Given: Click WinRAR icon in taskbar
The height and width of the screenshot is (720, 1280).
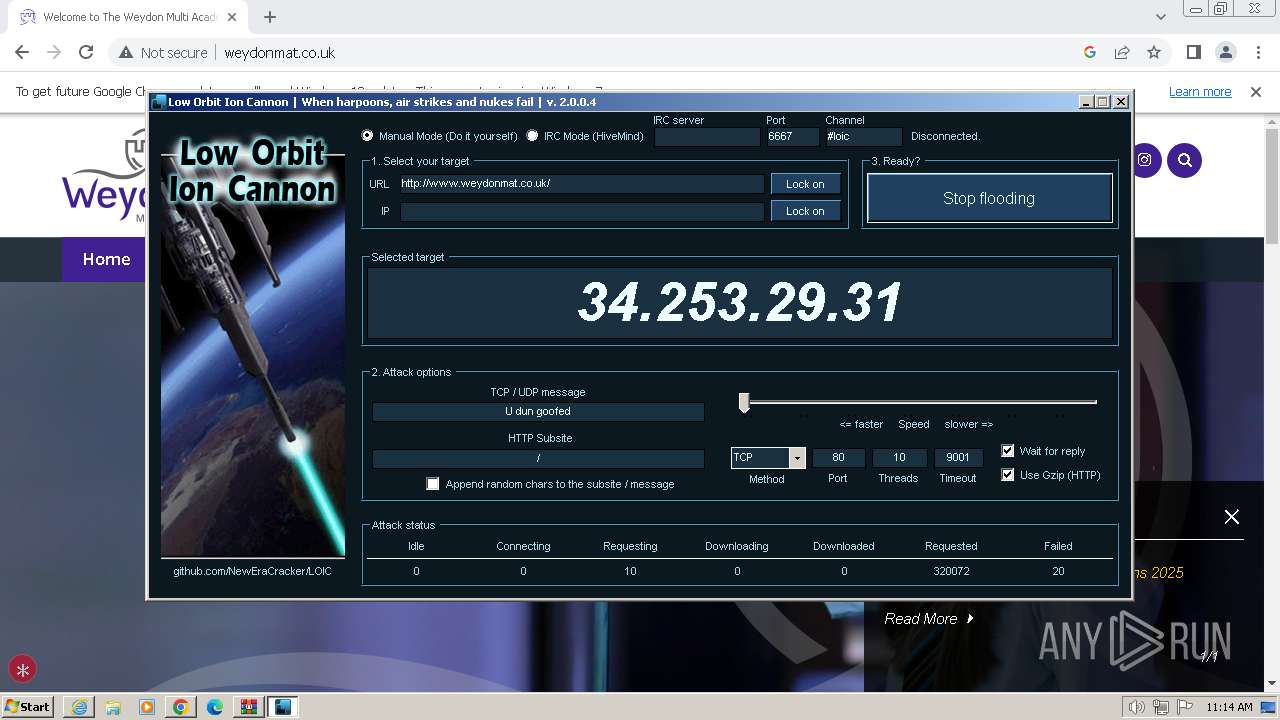Looking at the screenshot, I should [248, 707].
